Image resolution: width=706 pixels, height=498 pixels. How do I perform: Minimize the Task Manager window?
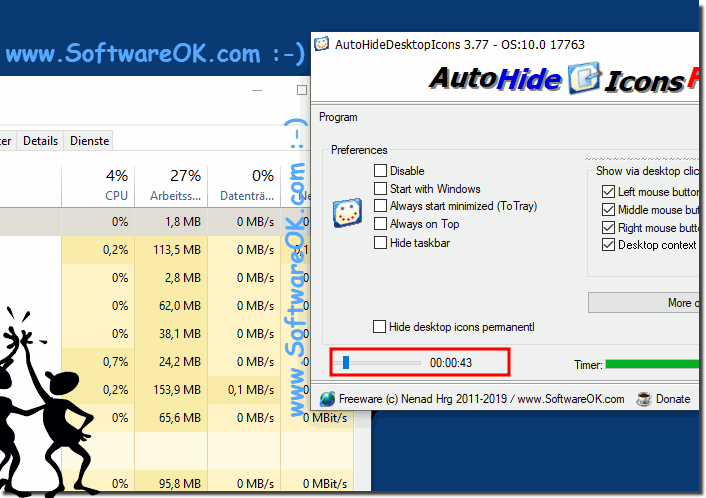point(257,90)
